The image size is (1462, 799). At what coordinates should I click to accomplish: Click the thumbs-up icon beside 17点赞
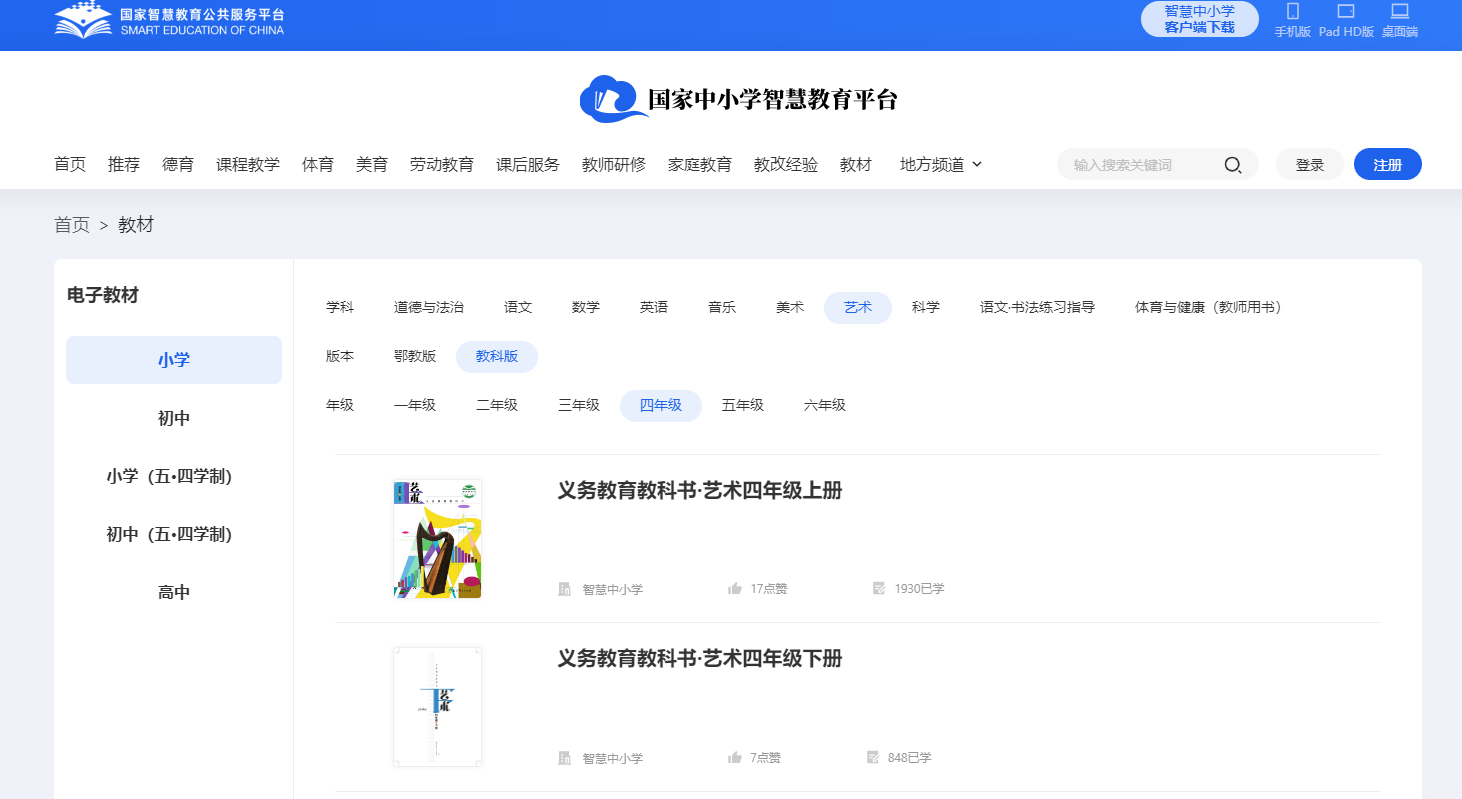[x=736, y=589]
